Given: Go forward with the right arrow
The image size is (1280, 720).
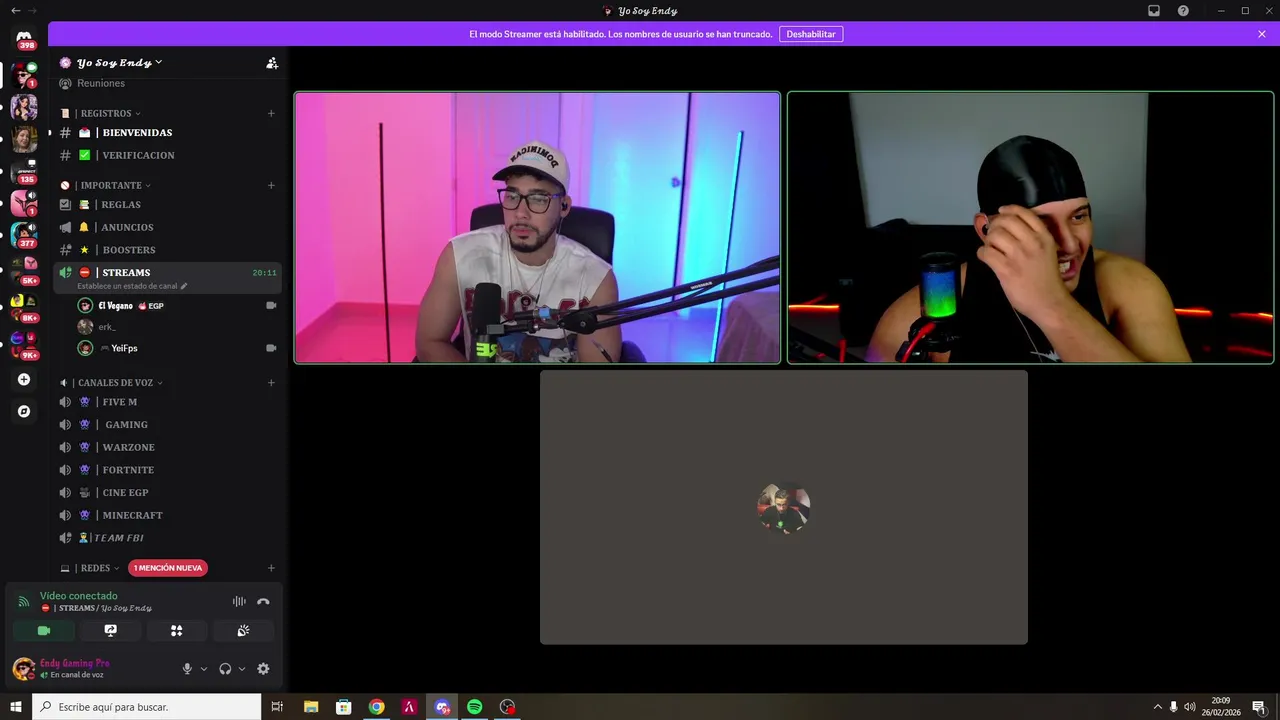Looking at the screenshot, I should [x=33, y=10].
